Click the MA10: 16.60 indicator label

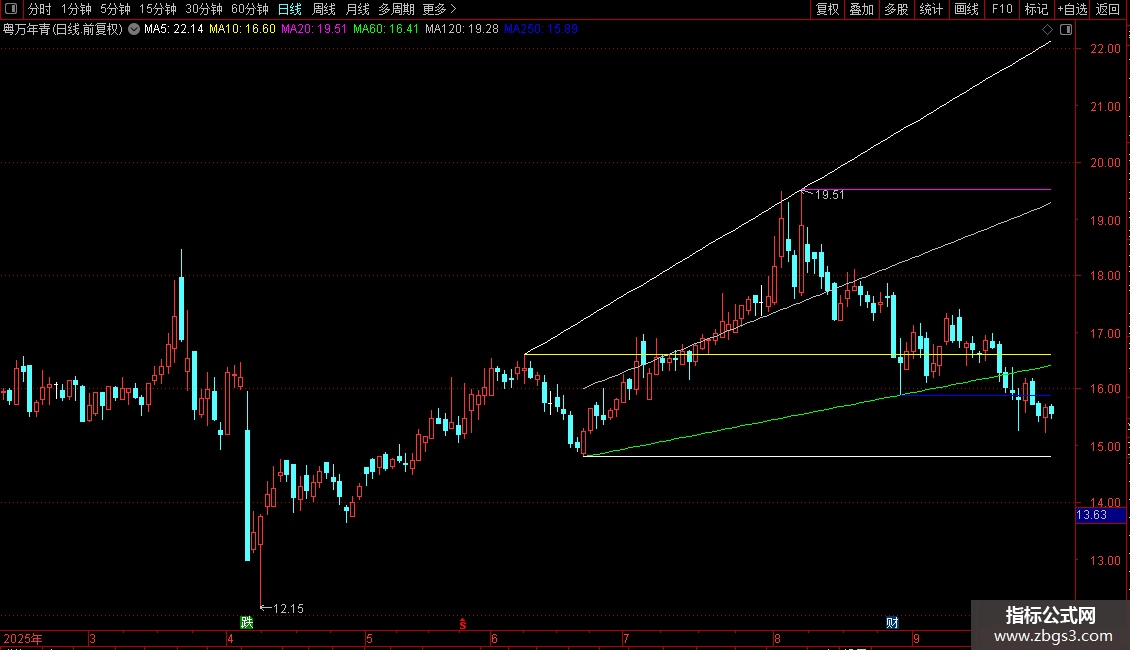(242, 29)
